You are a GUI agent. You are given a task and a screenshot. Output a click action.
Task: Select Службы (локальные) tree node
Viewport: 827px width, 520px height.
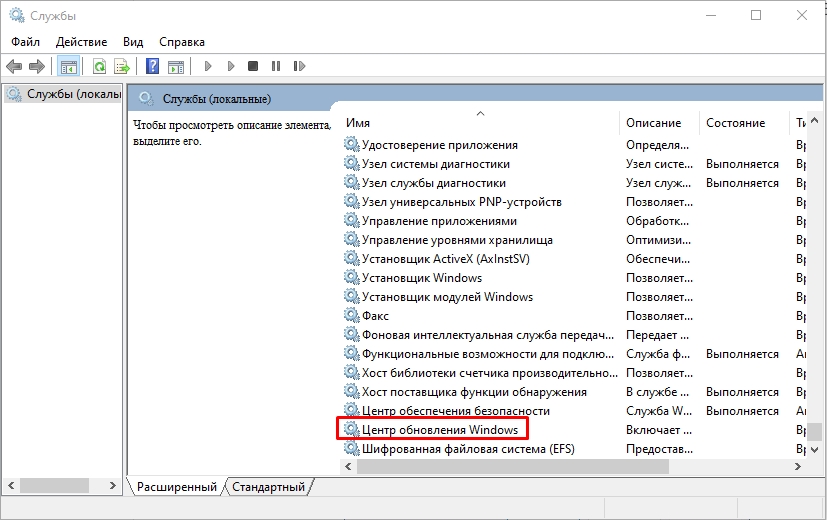pyautogui.click(x=63, y=94)
